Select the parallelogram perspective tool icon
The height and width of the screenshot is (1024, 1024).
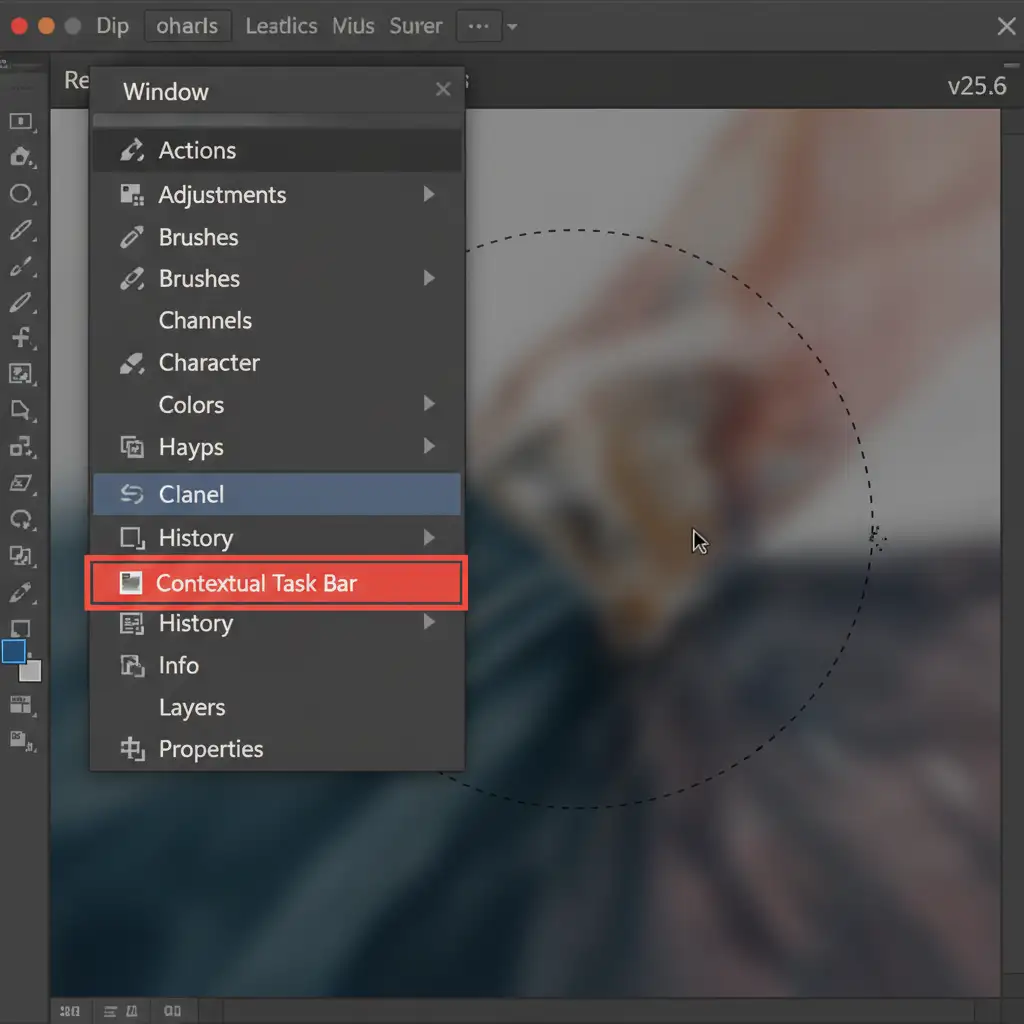(21, 484)
